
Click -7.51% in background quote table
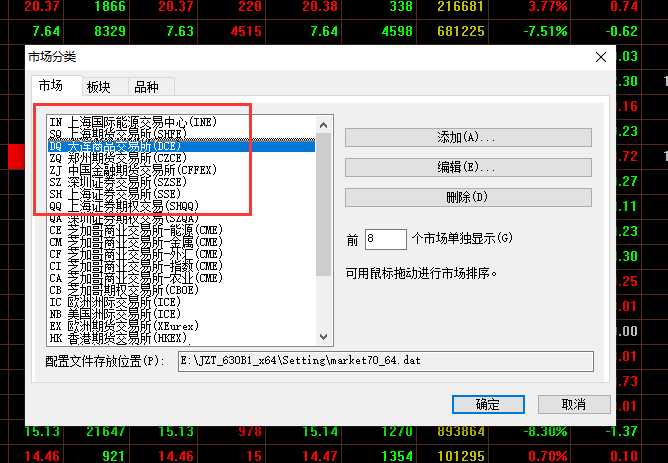click(545, 31)
